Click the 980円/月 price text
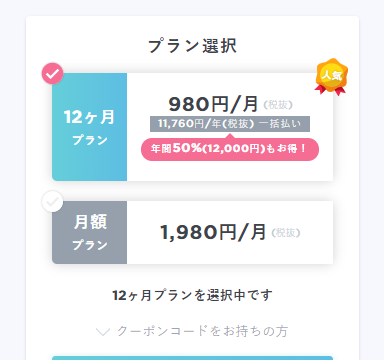384x360 pixels. [x=213, y=104]
